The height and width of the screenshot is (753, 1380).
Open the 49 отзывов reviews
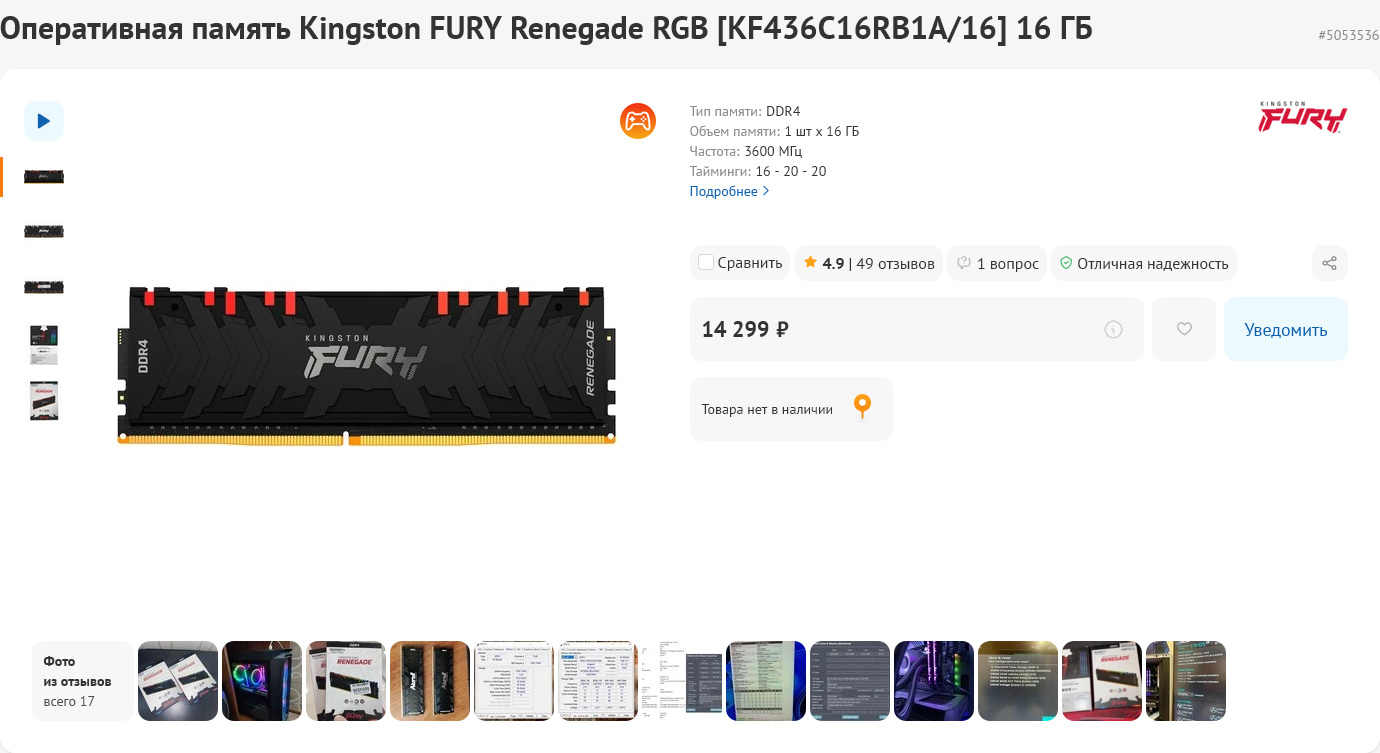(x=895, y=263)
